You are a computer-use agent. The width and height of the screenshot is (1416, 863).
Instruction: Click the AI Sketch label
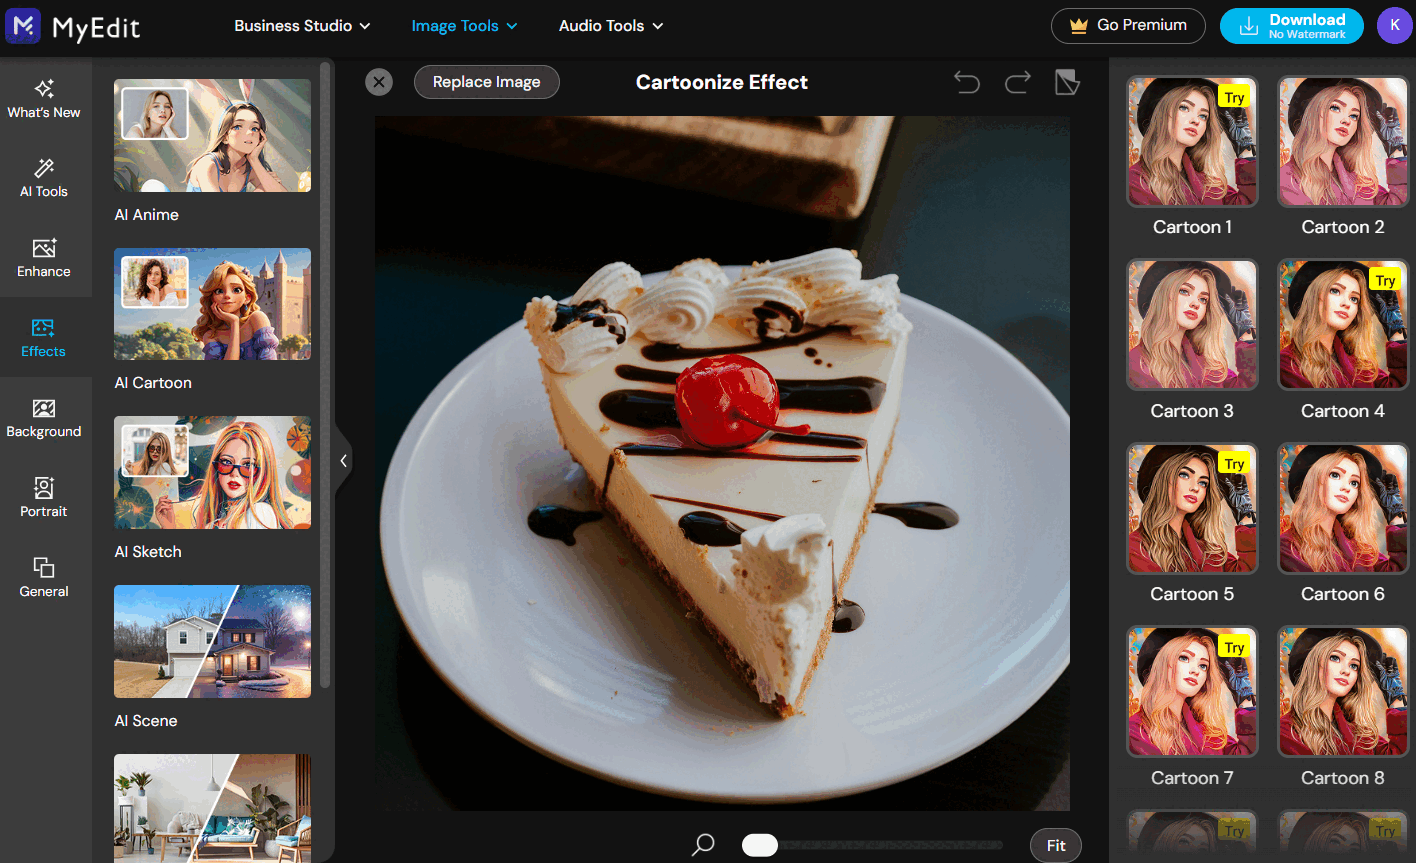tap(148, 552)
